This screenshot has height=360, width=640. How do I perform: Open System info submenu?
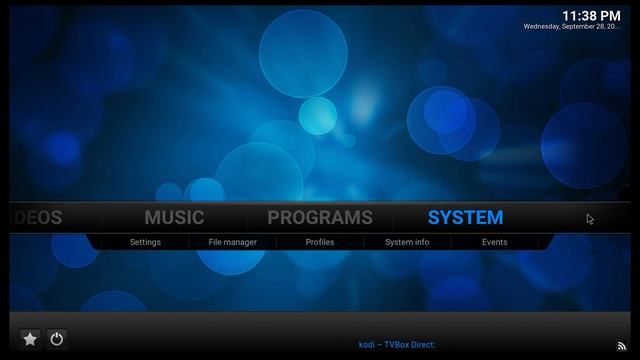point(407,242)
